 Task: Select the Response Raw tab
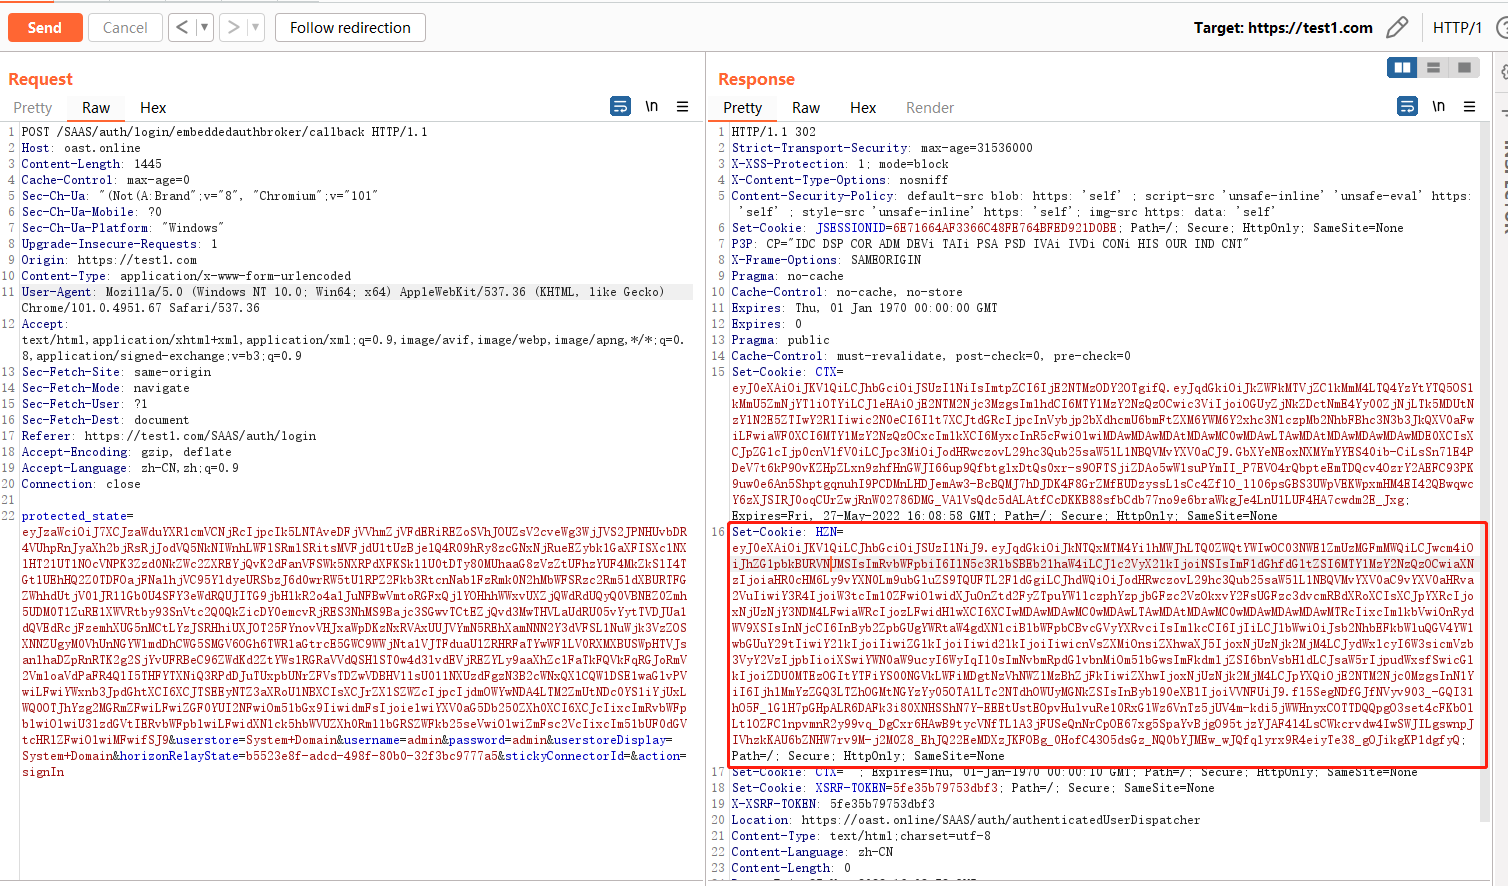tap(806, 107)
